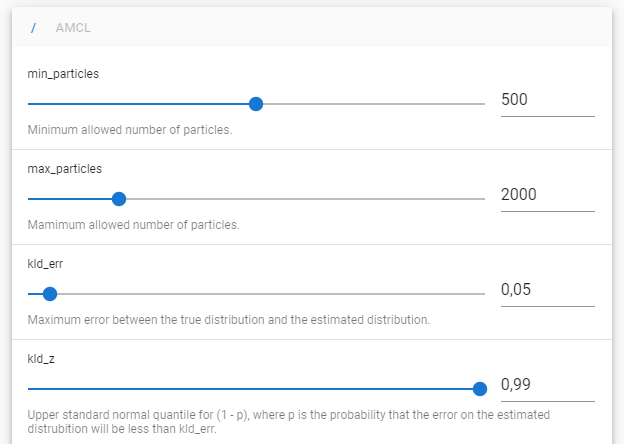Click the root slash breadcrumb link
This screenshot has height=444, width=624.
click(x=33, y=28)
